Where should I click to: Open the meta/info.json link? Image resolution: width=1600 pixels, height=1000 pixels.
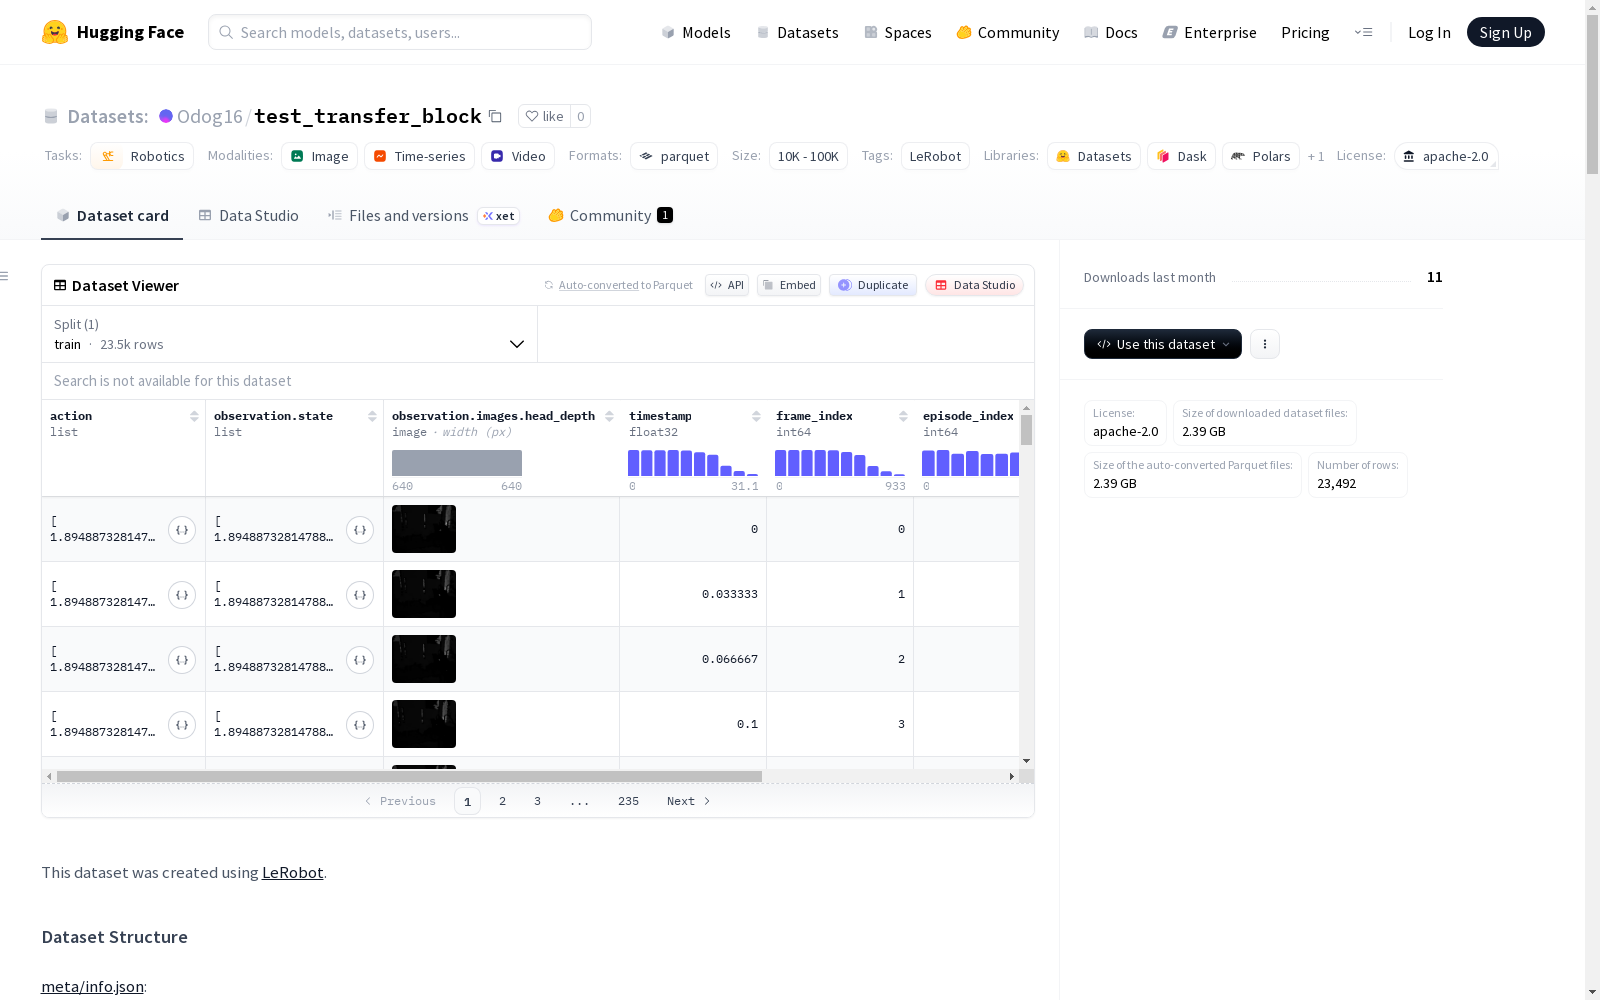pyautogui.click(x=92, y=986)
